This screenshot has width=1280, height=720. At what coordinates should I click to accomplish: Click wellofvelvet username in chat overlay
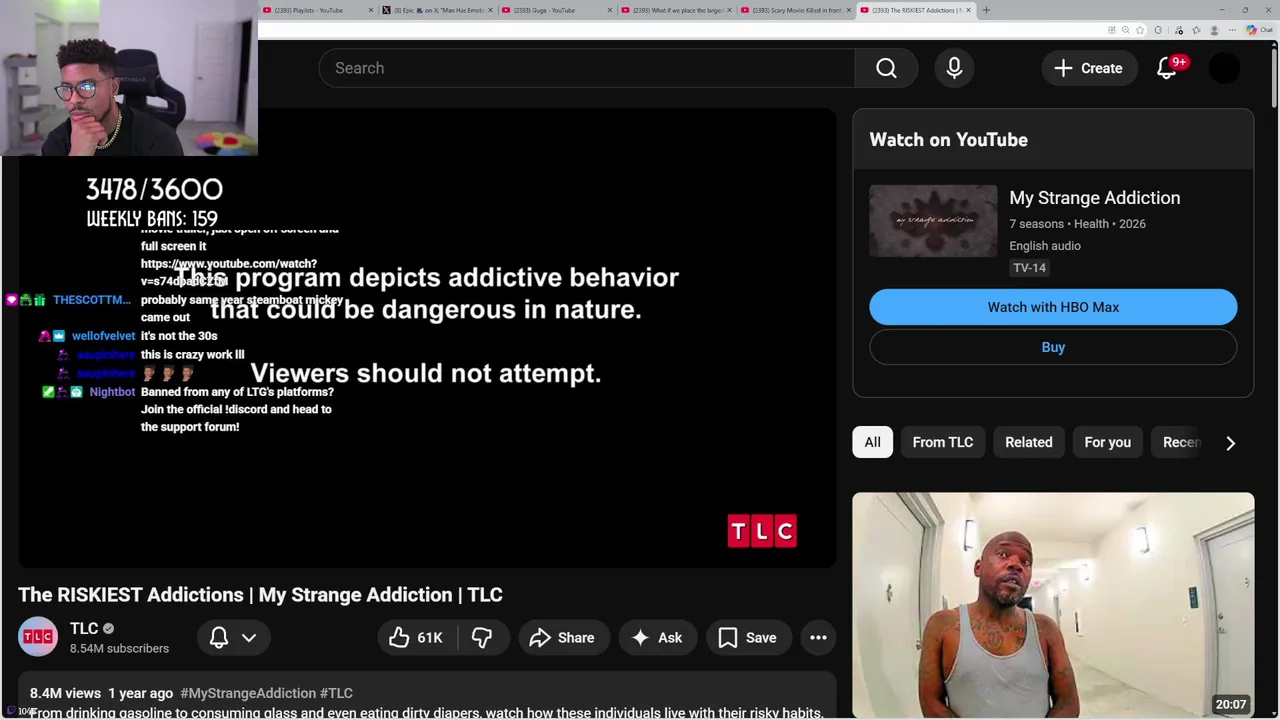[103, 336]
